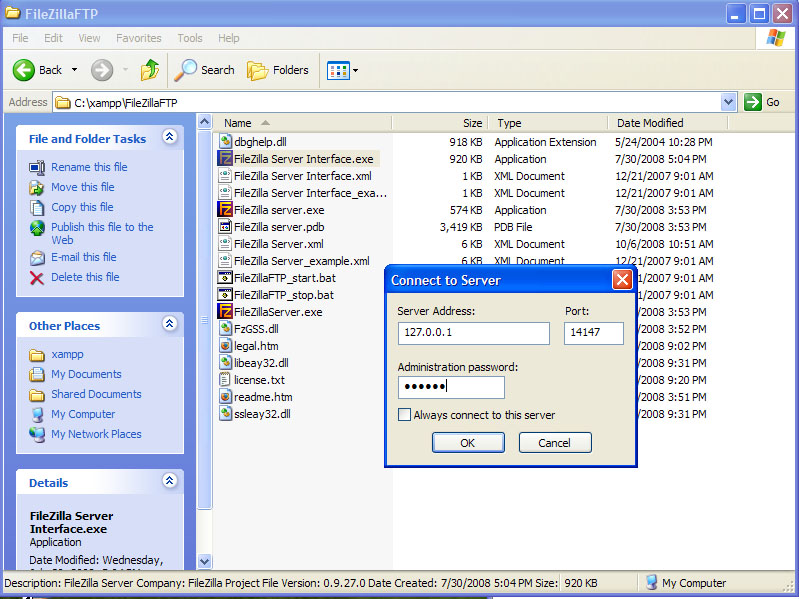Image resolution: width=799 pixels, height=599 pixels.
Task: Click the Back arrow icon in toolbar
Action: pyautogui.click(x=23, y=70)
